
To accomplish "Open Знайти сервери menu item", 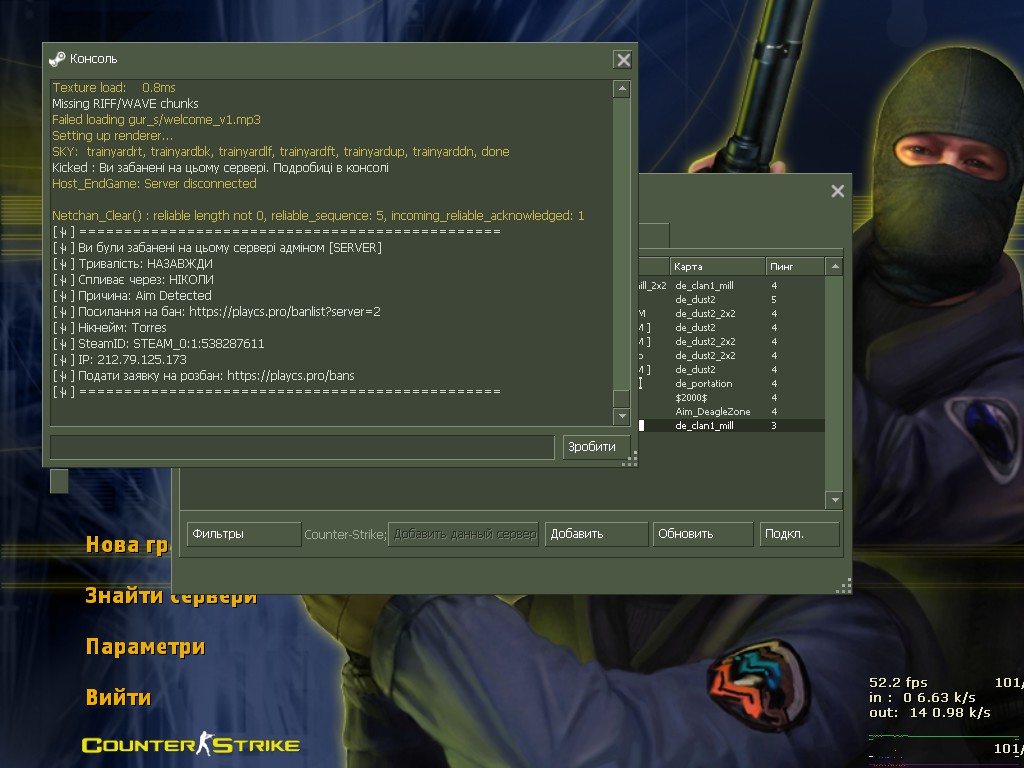I will tap(171, 596).
